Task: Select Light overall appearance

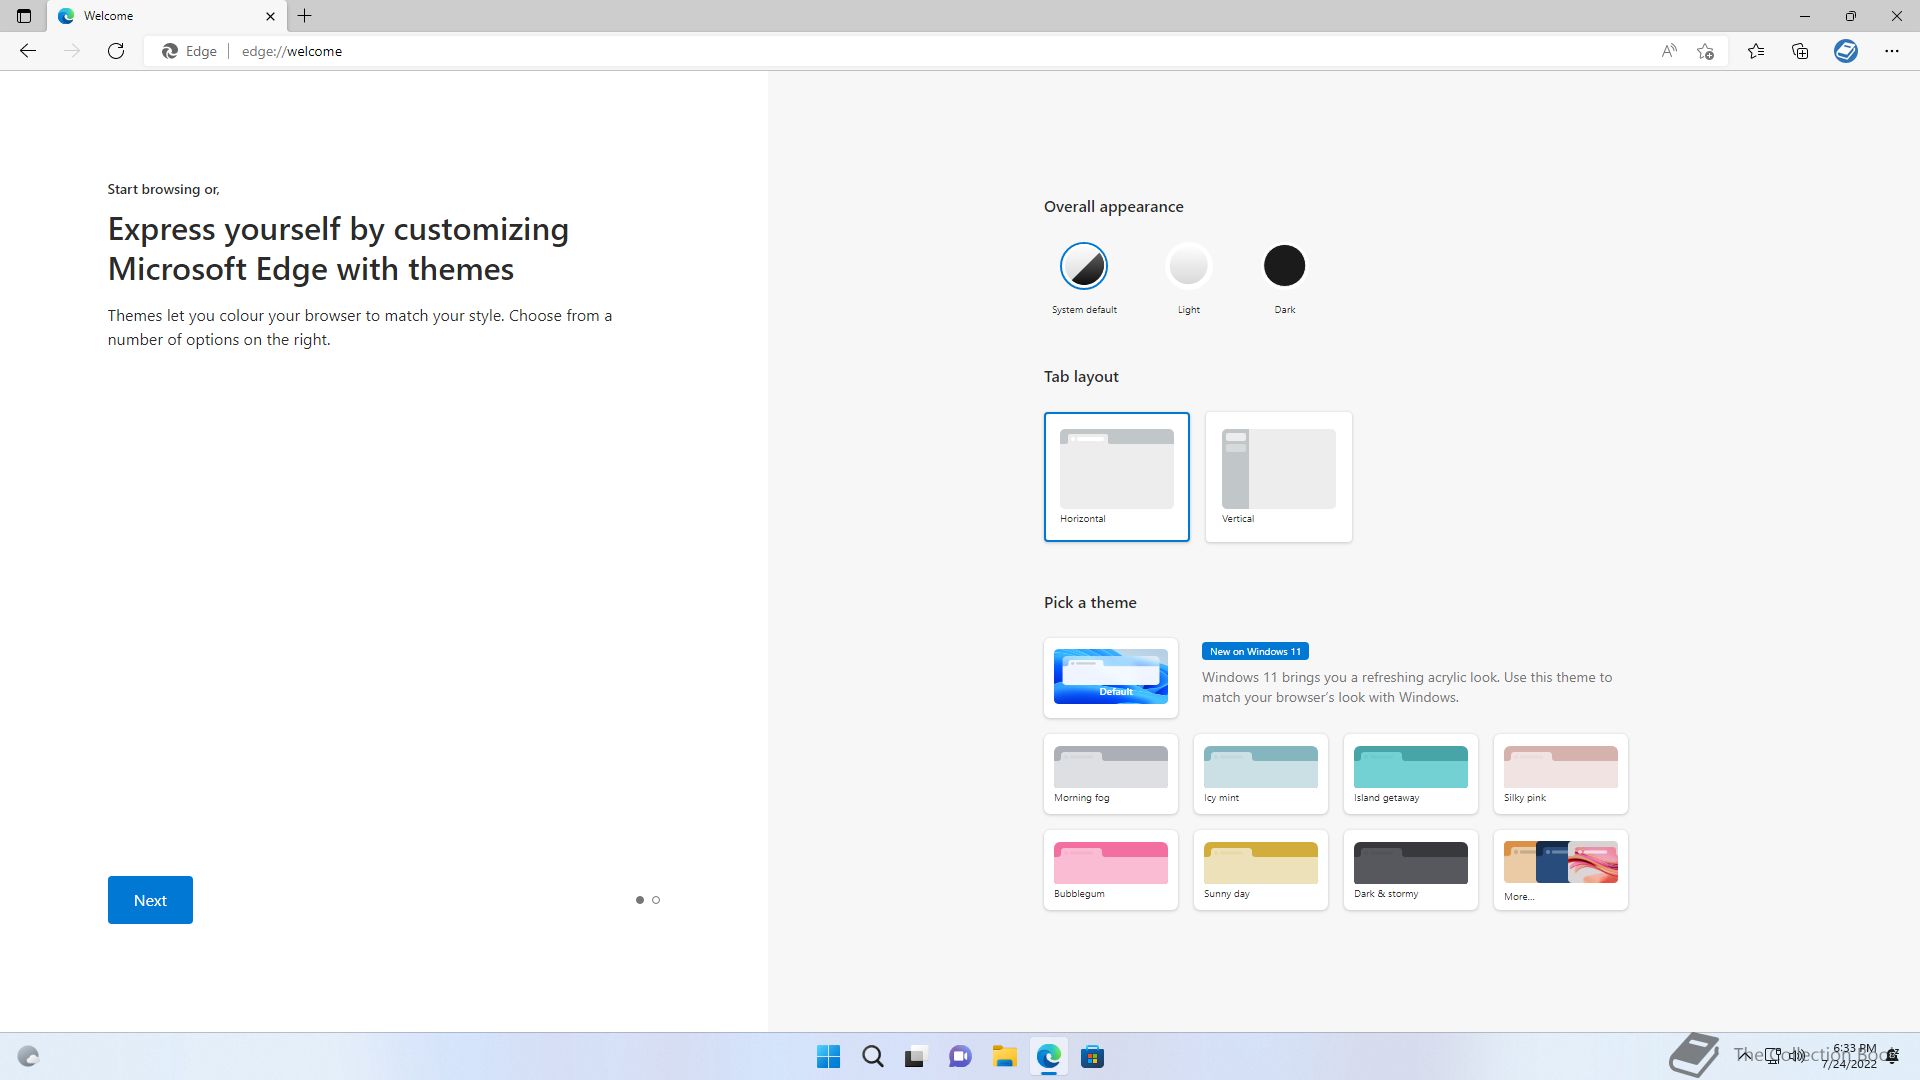Action: (x=1188, y=266)
